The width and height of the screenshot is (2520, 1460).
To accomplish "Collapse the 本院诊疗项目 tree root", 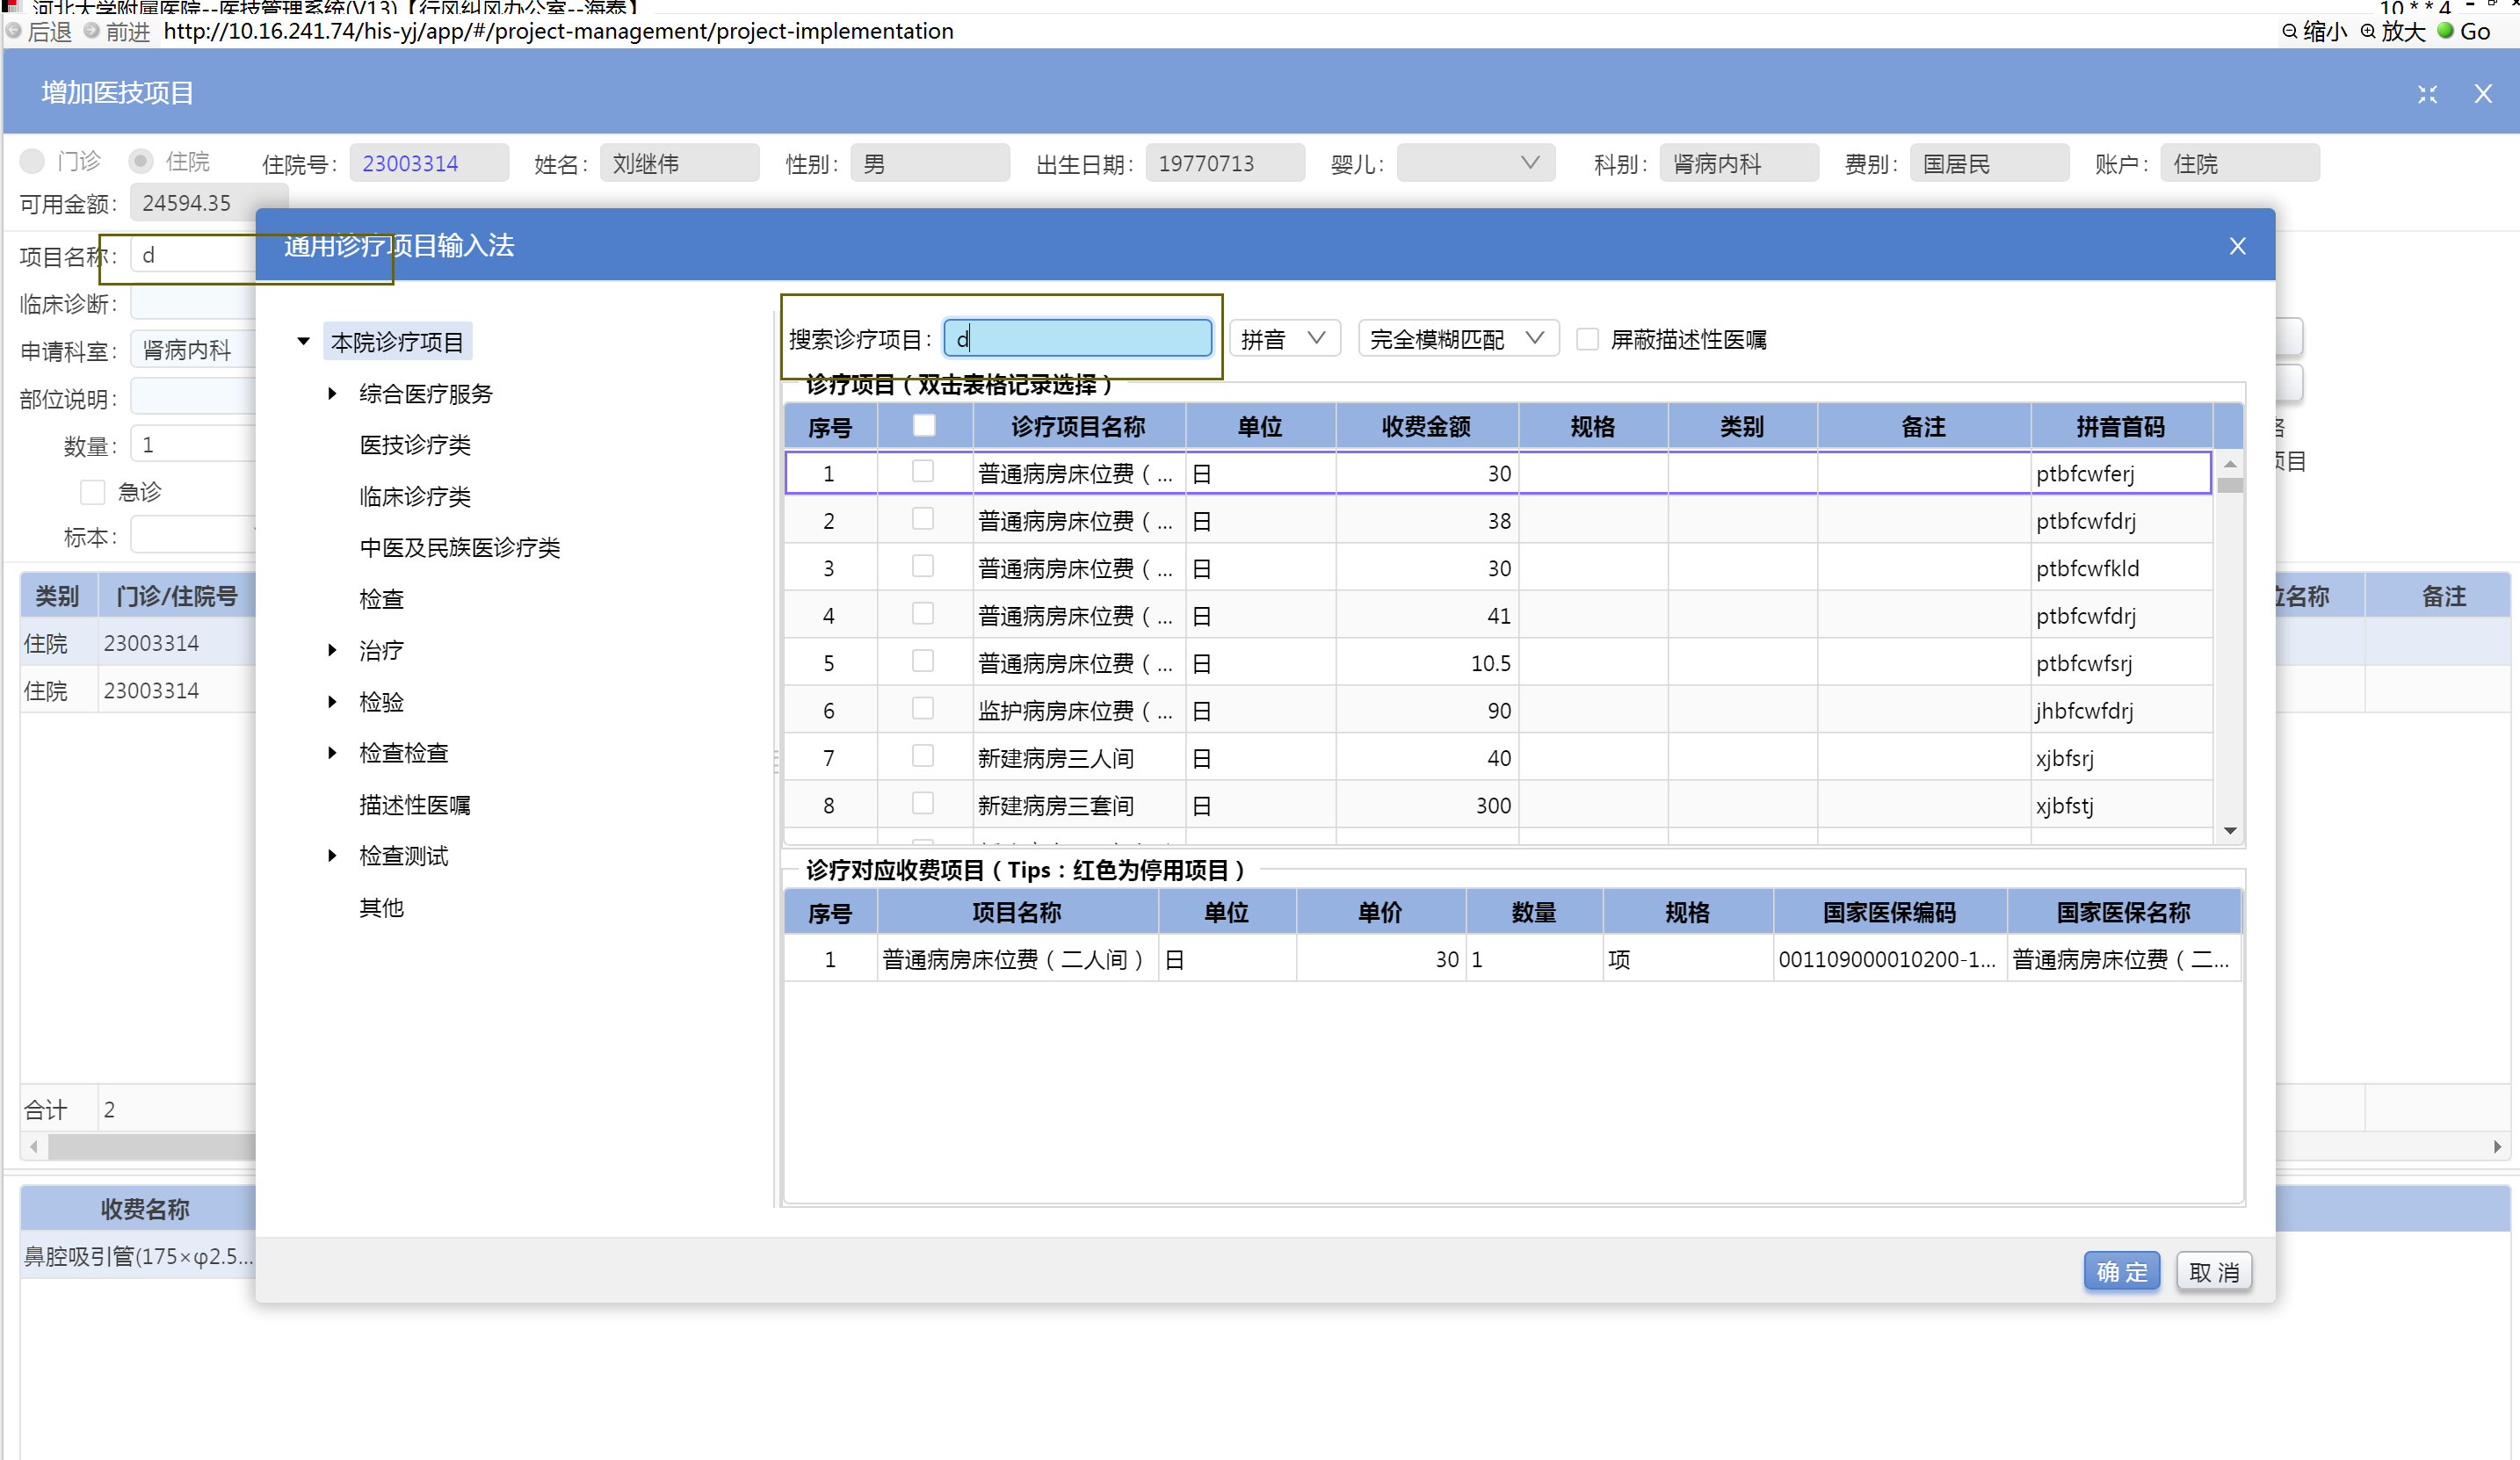I will coord(303,342).
